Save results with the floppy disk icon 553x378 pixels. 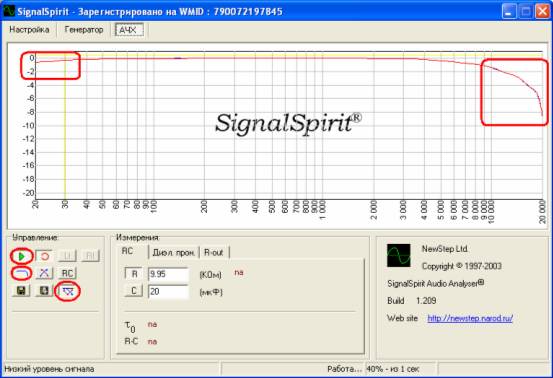pos(21,291)
